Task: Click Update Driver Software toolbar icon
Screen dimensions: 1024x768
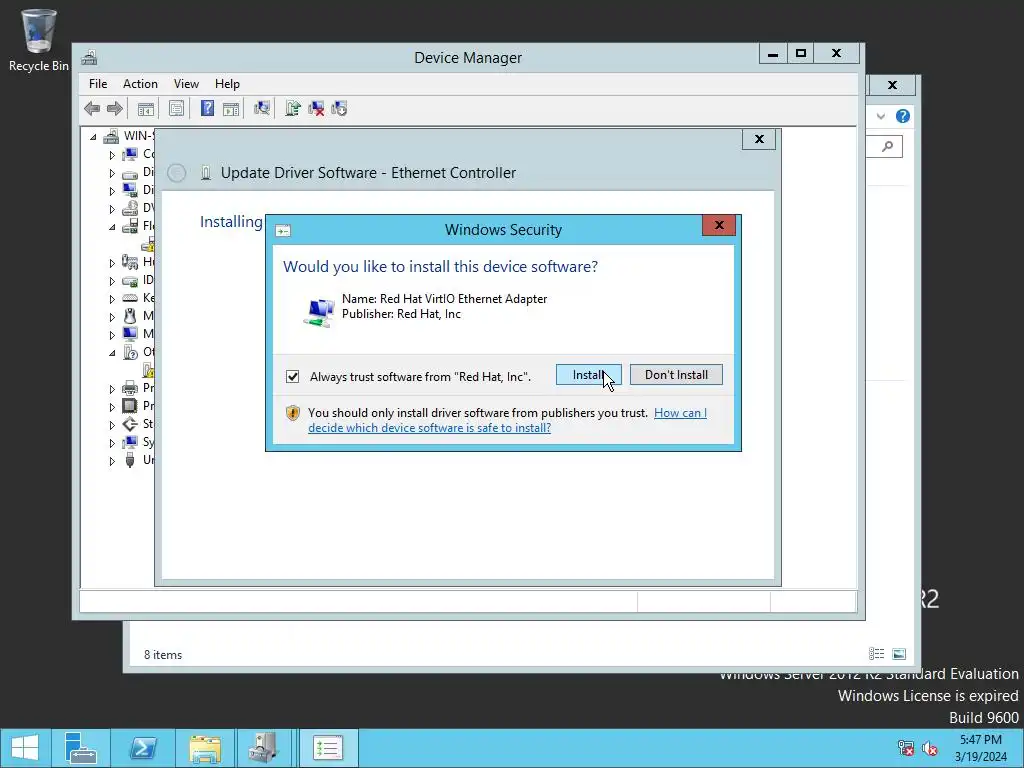Action: [x=293, y=108]
